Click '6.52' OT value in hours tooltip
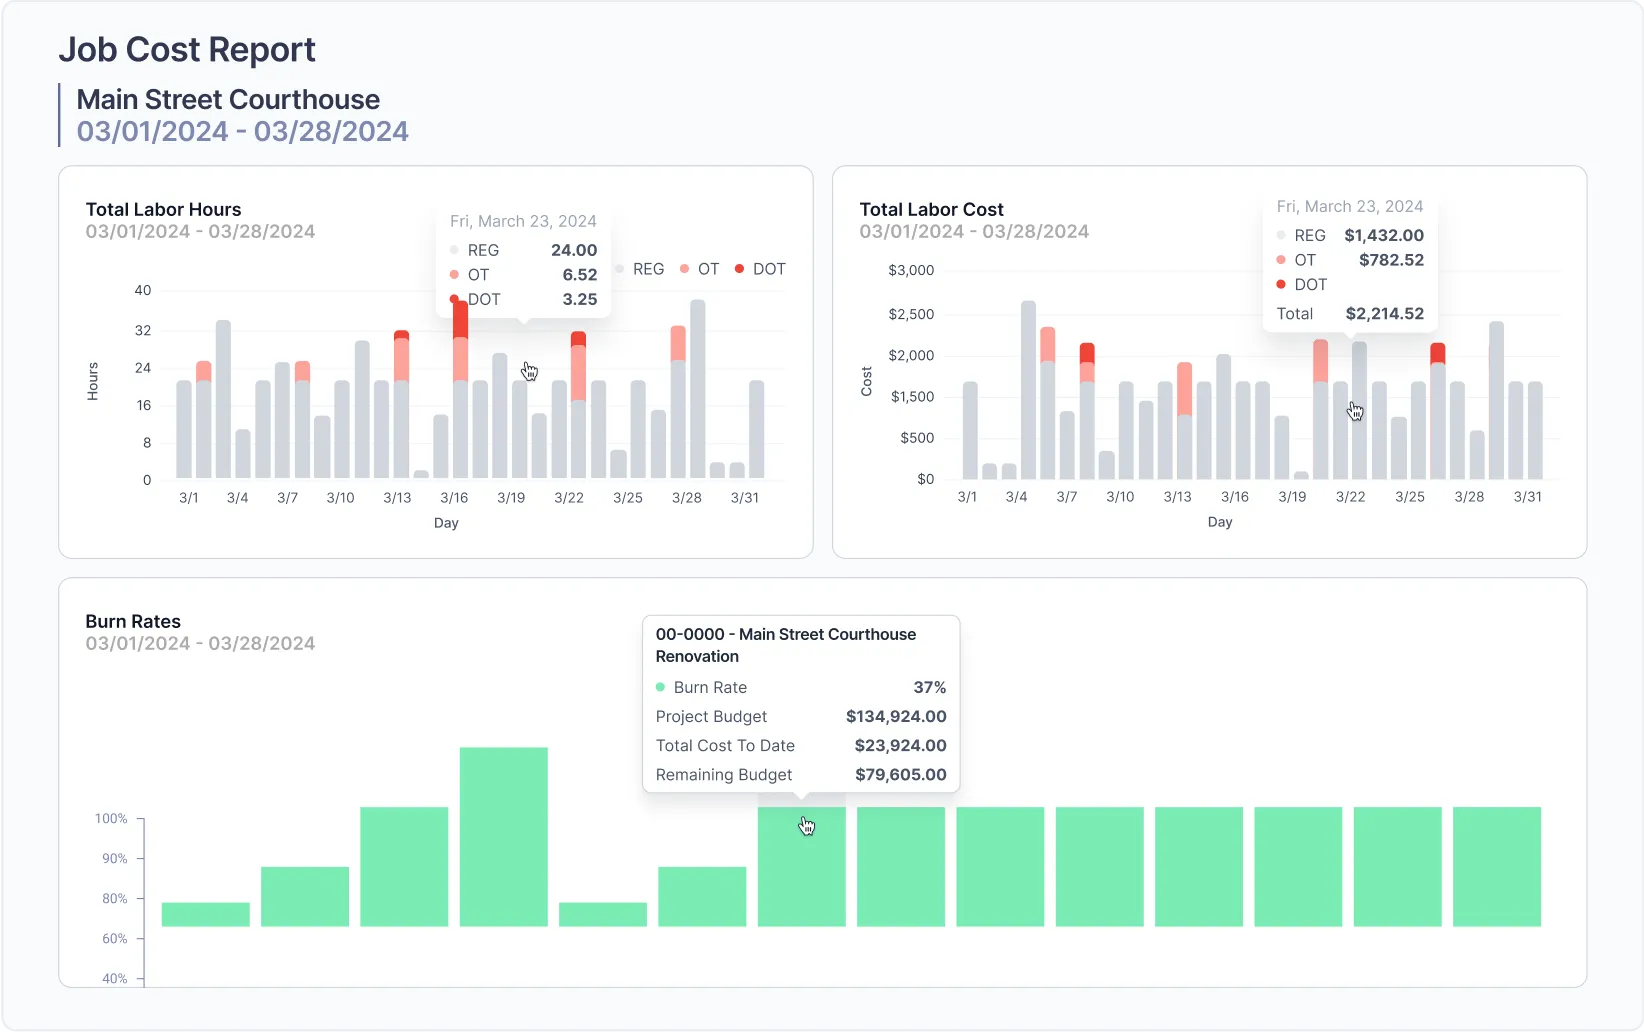Screen dimensions: 1644x1032 (x=580, y=274)
